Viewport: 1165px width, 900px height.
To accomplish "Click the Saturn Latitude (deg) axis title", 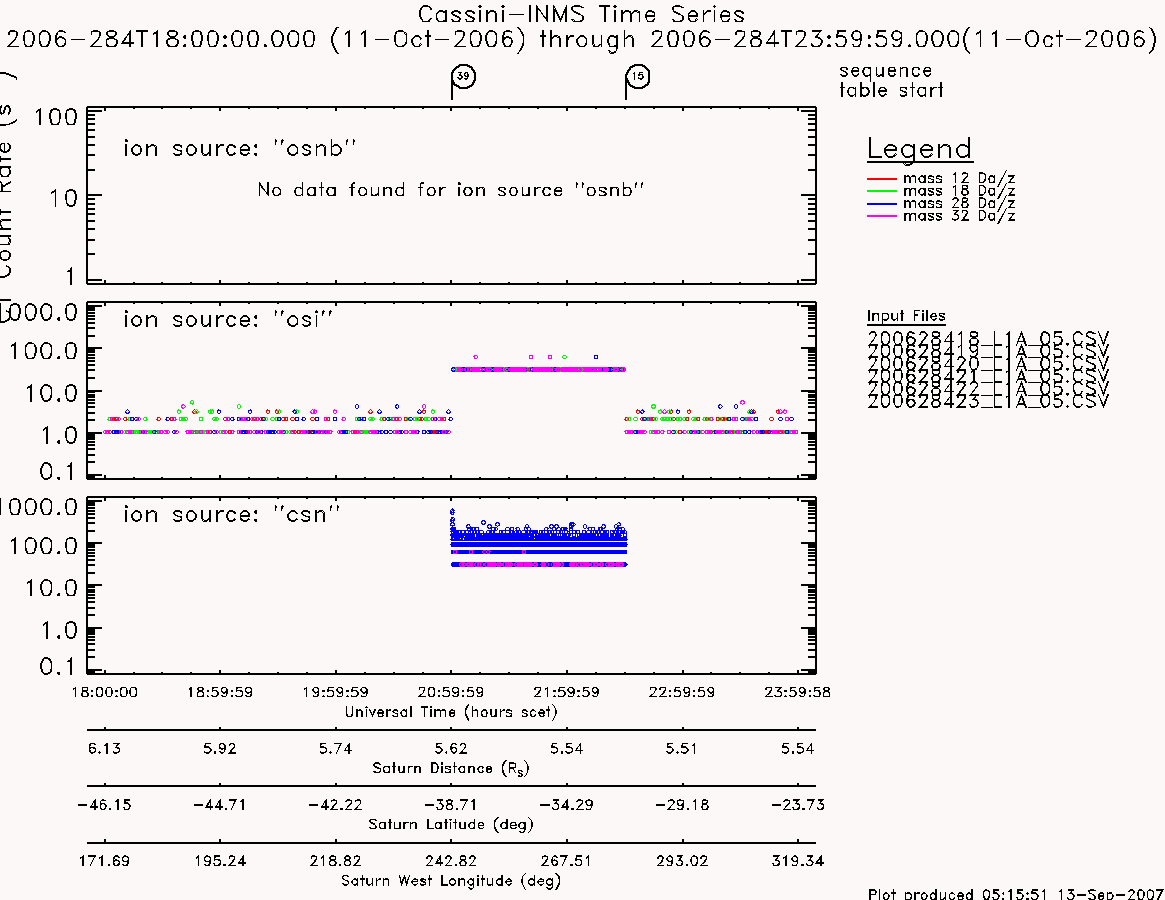I will click(x=451, y=824).
